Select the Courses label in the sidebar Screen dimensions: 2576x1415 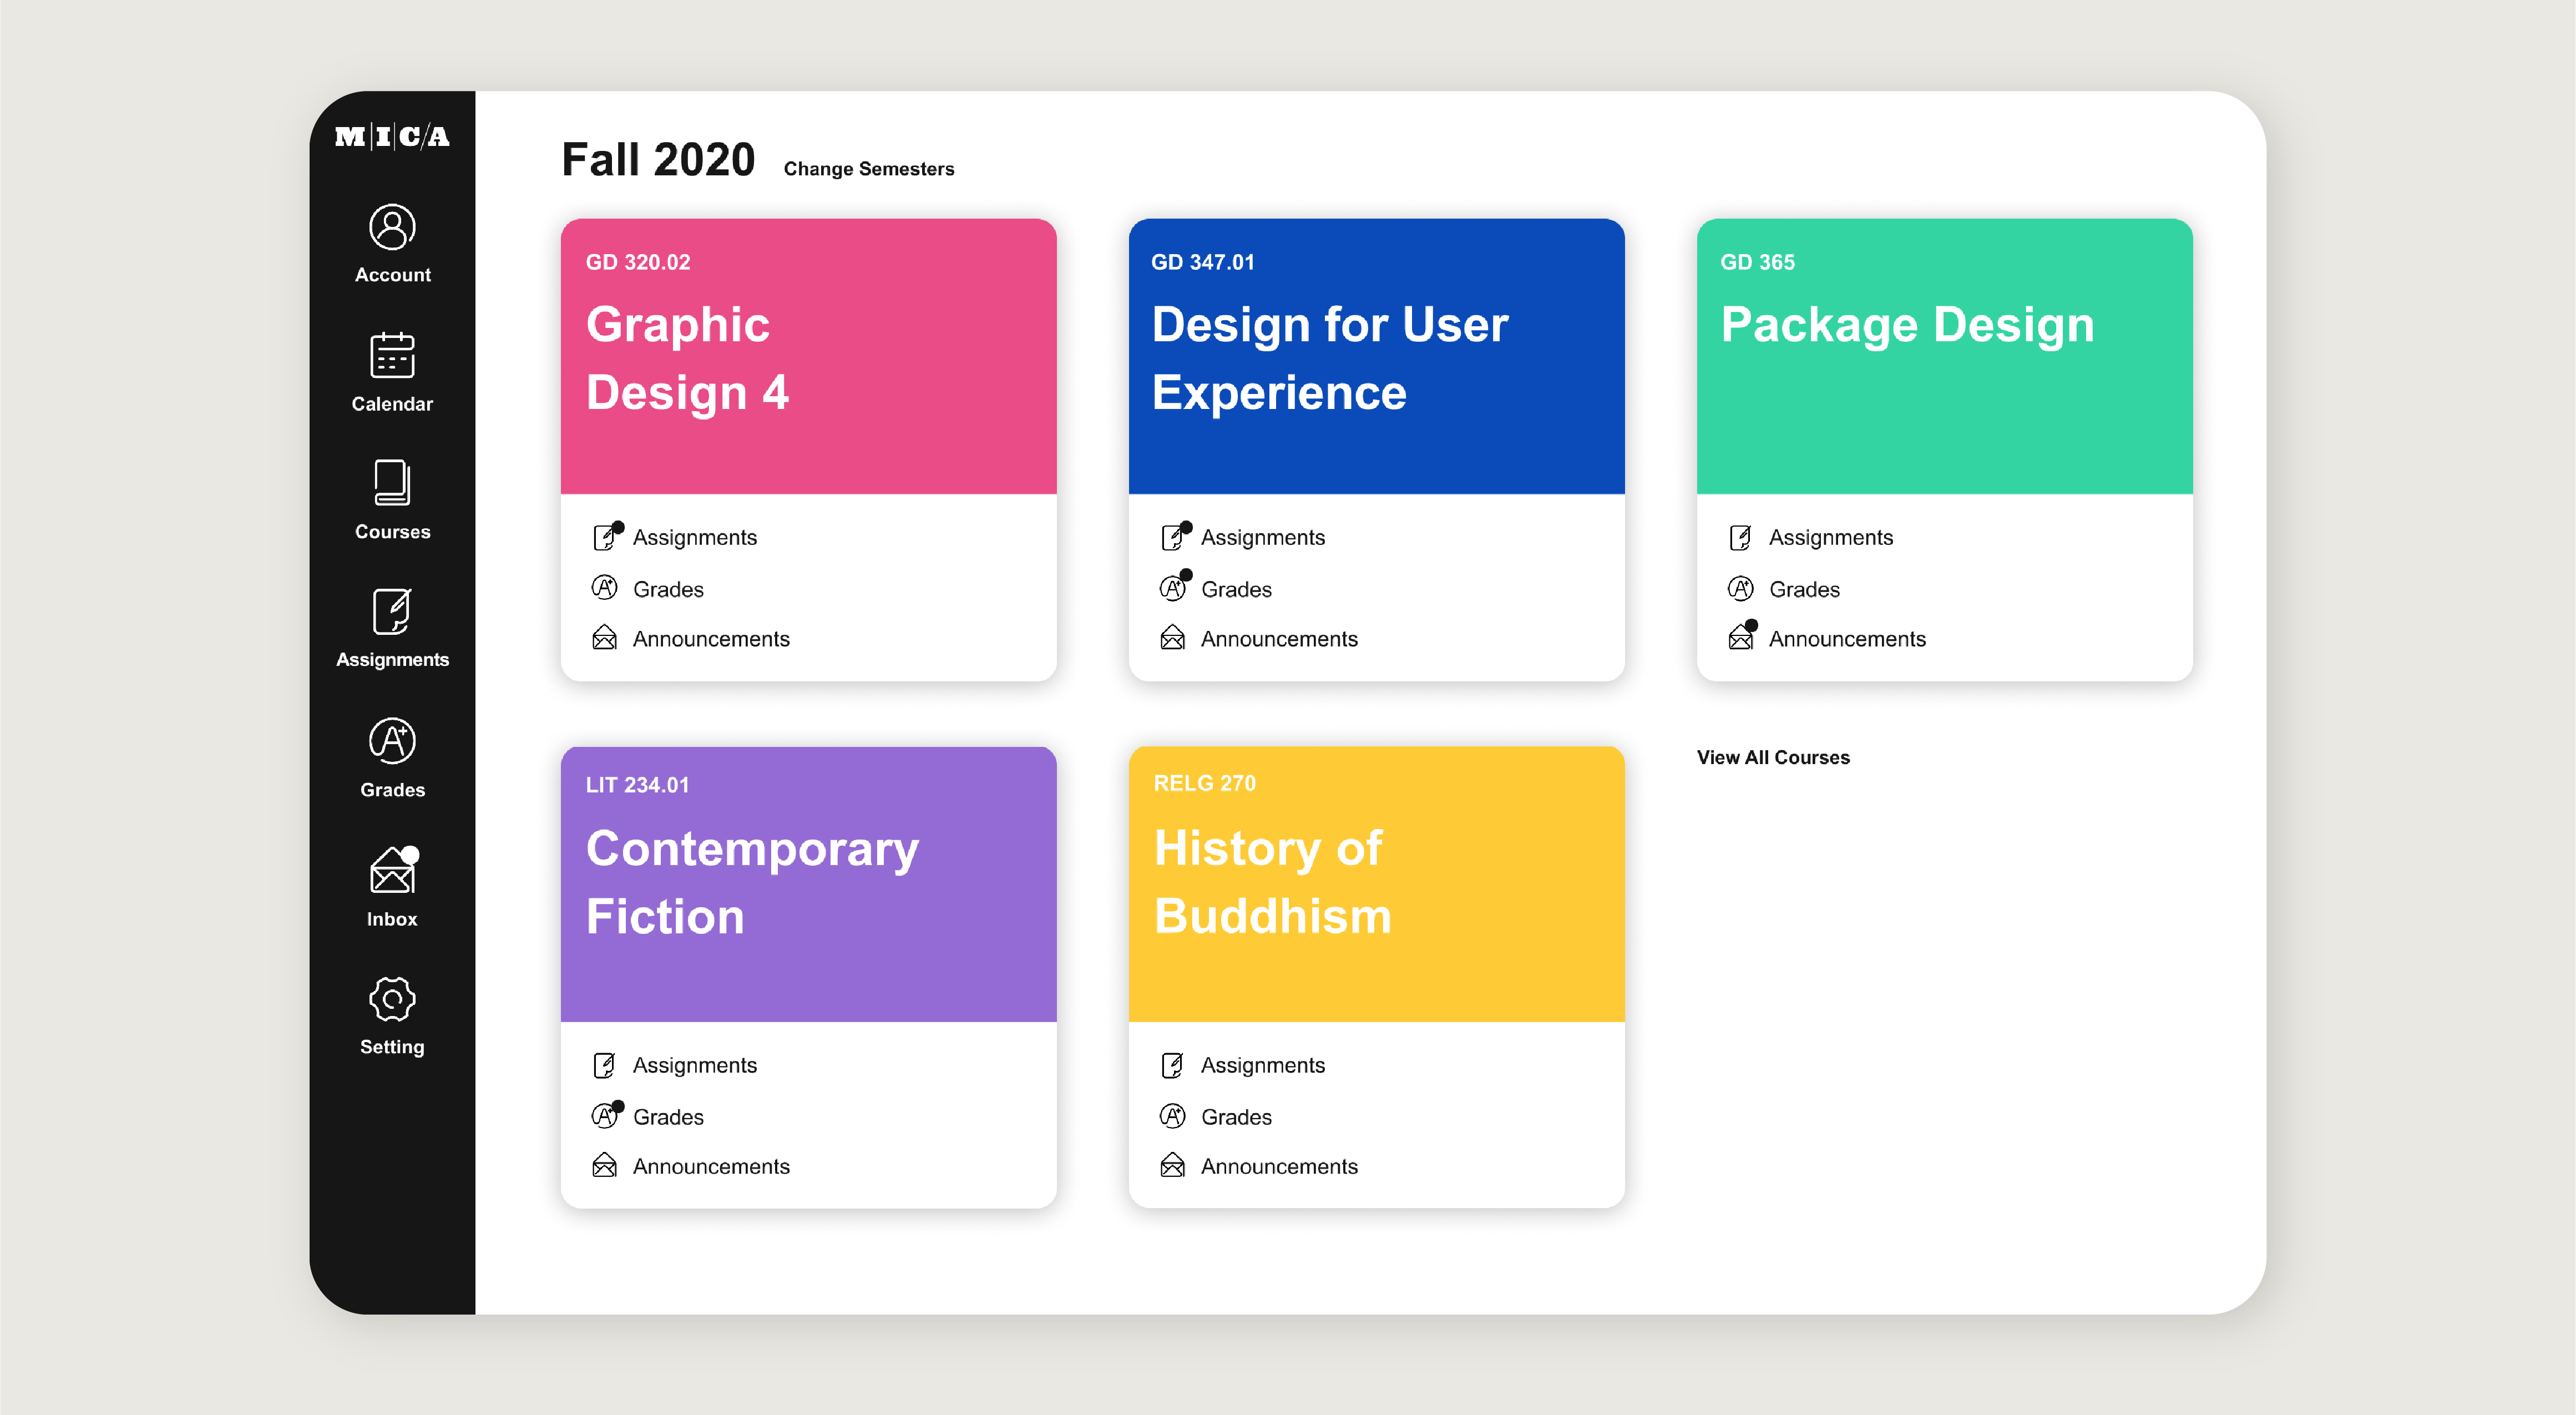pyautogui.click(x=392, y=532)
